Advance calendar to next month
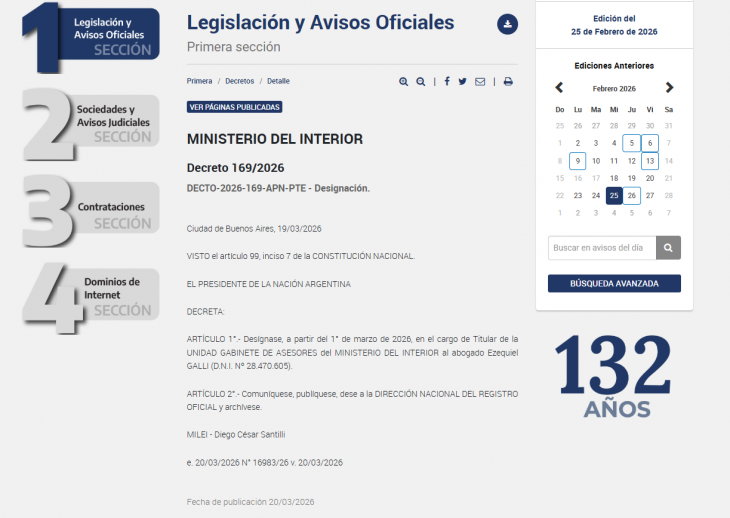 click(x=669, y=88)
